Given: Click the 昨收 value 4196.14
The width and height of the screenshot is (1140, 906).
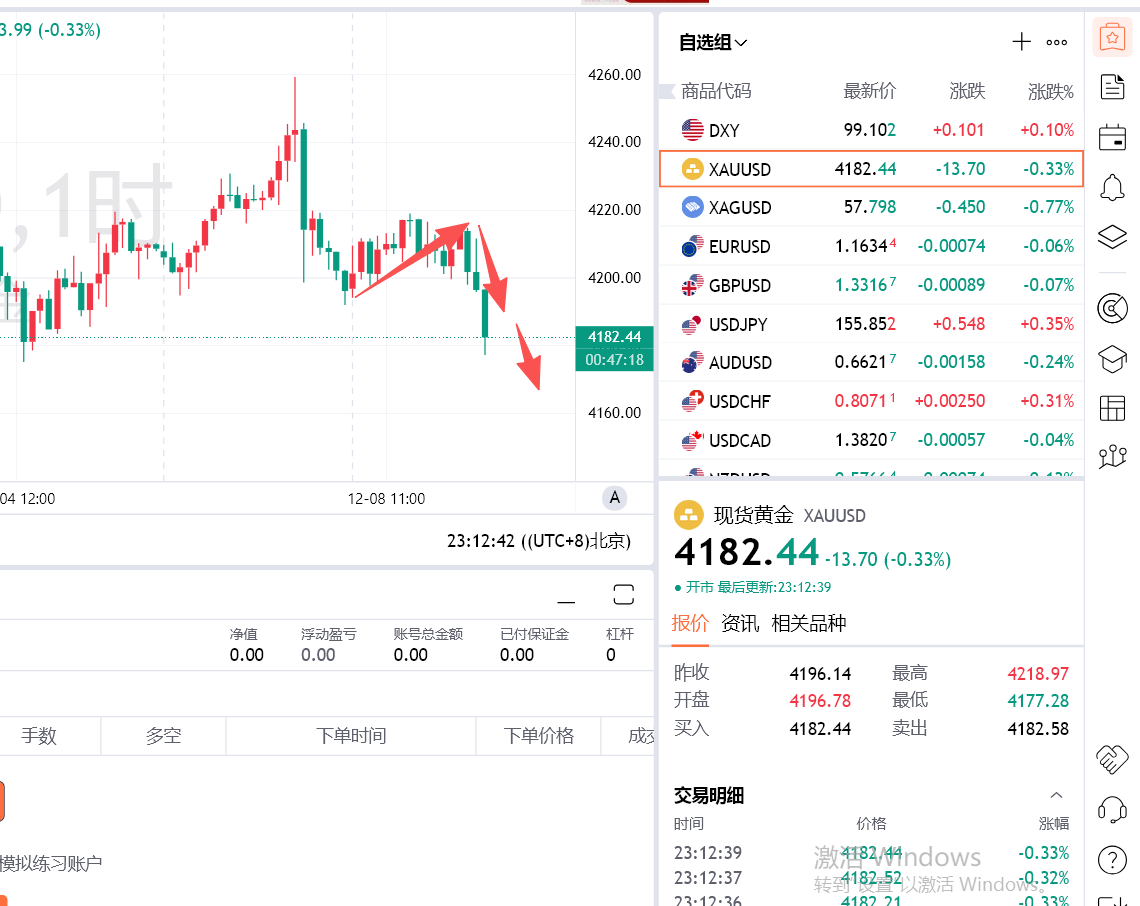Looking at the screenshot, I should (820, 673).
